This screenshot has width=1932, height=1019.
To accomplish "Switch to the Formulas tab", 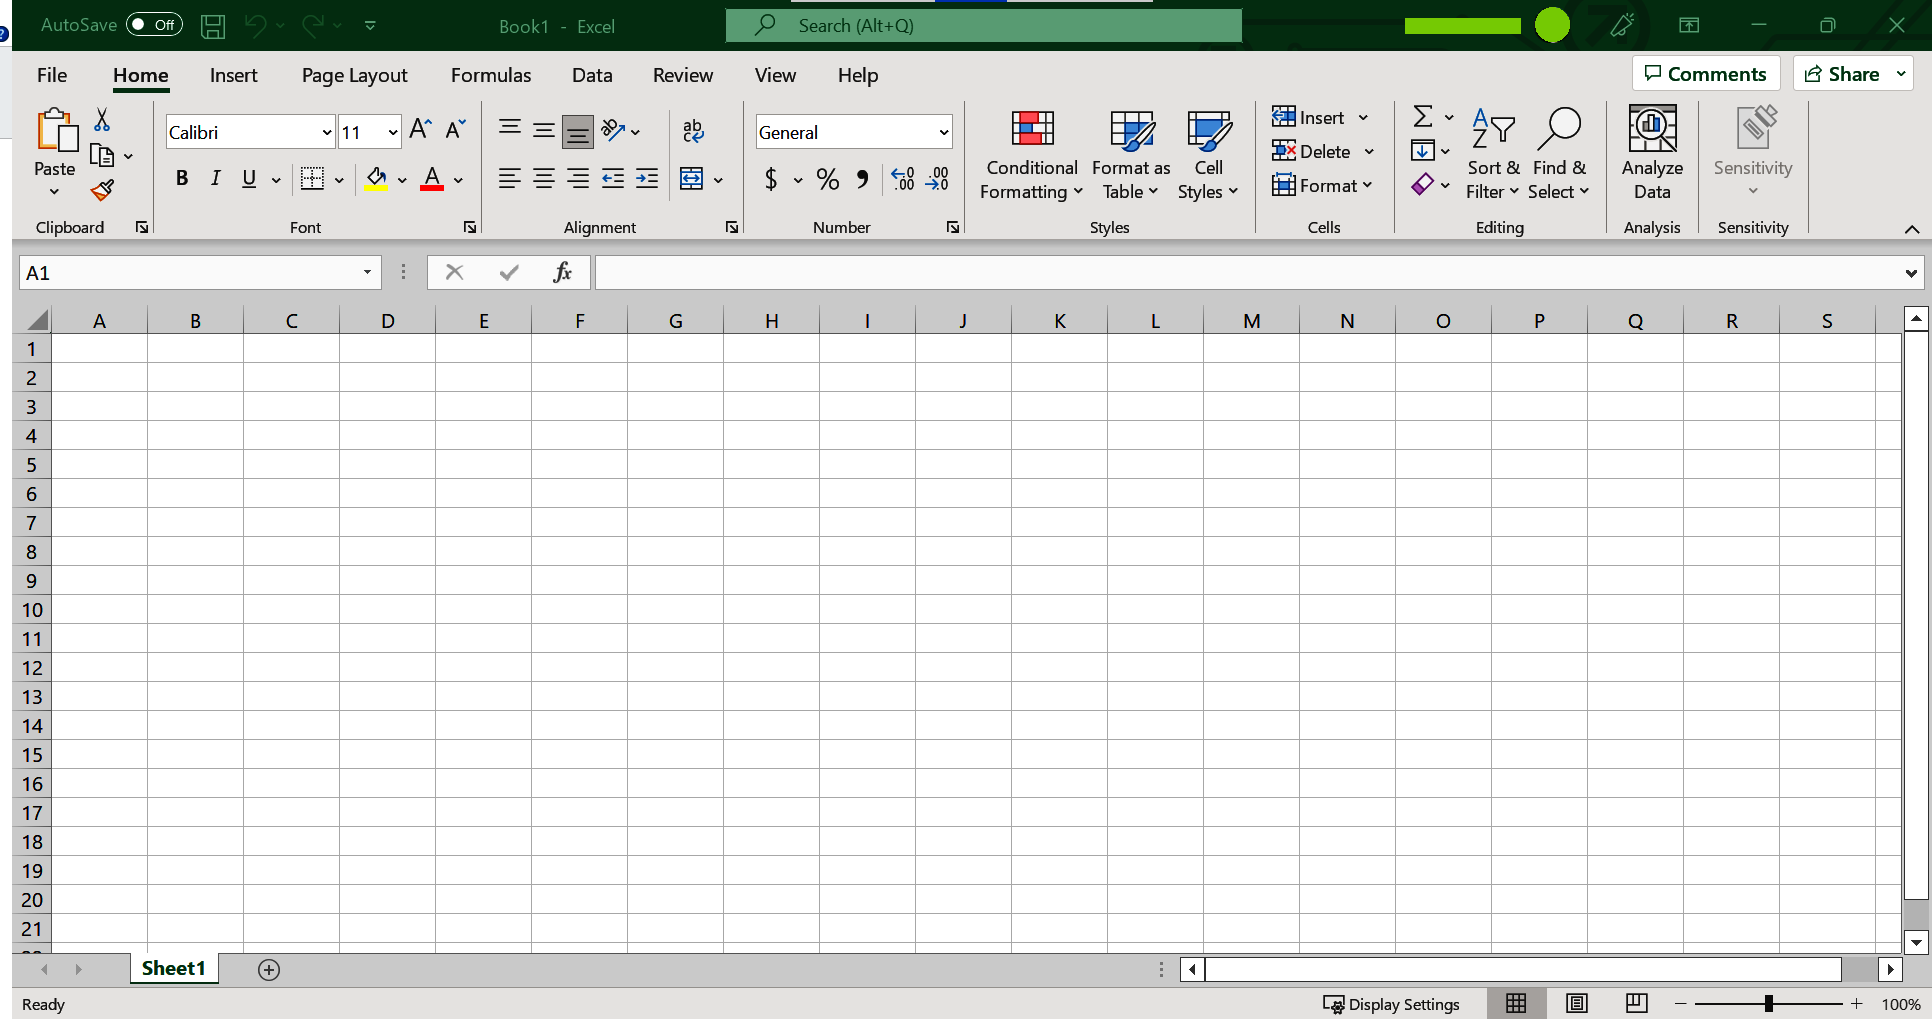I will 490,75.
